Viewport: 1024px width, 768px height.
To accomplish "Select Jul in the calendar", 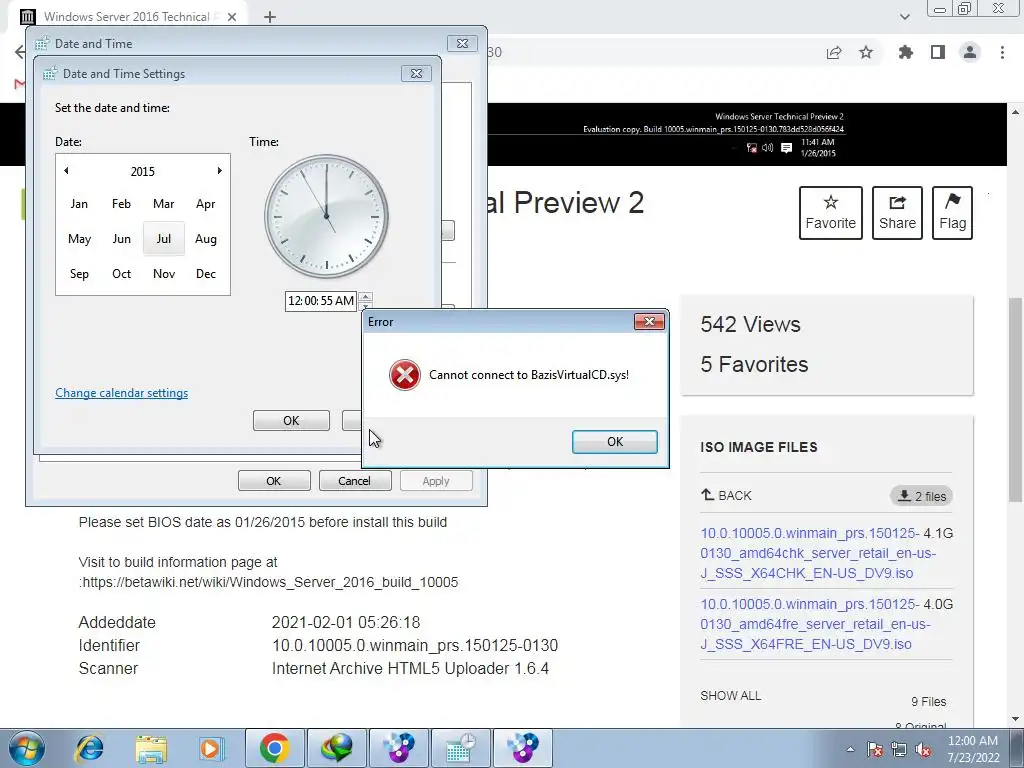I will pyautogui.click(x=164, y=239).
